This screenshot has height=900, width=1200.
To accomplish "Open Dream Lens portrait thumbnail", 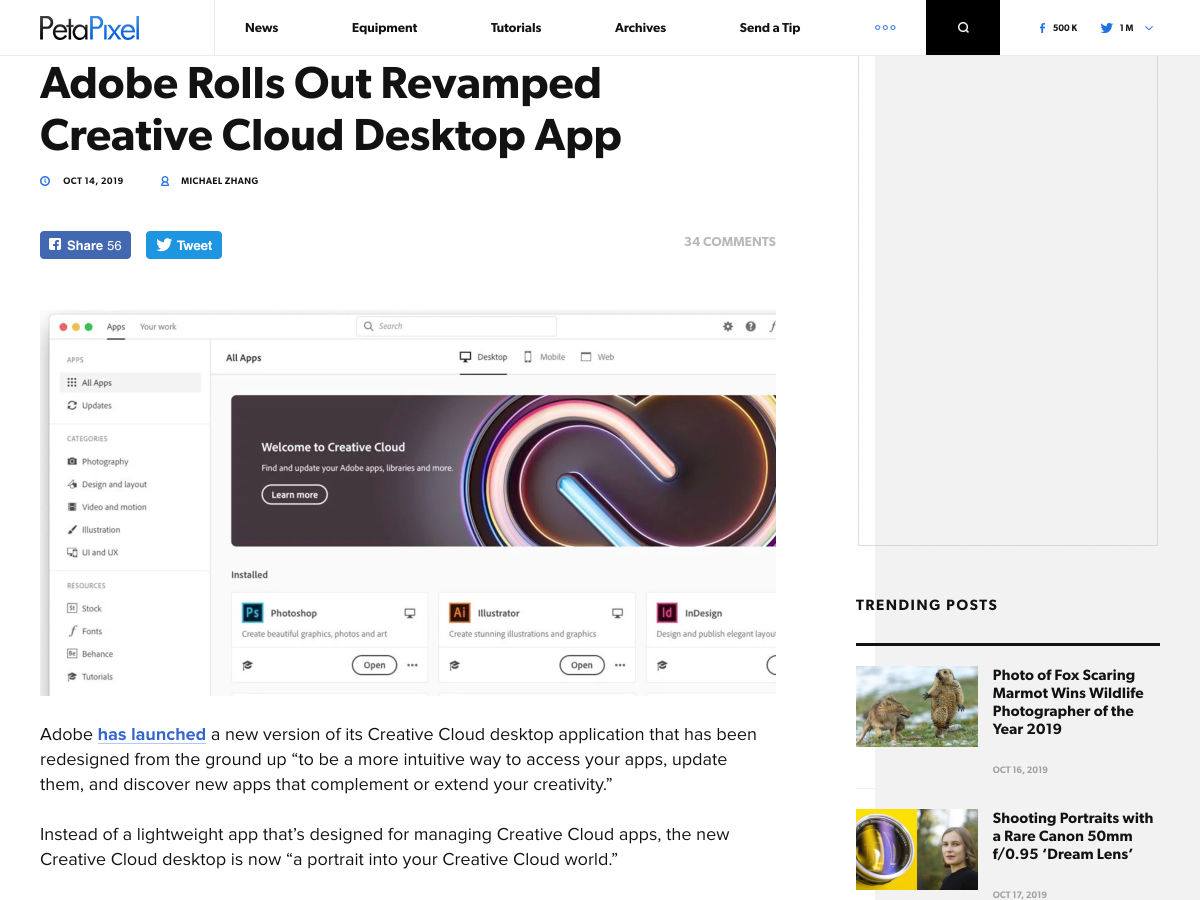I will [x=917, y=849].
